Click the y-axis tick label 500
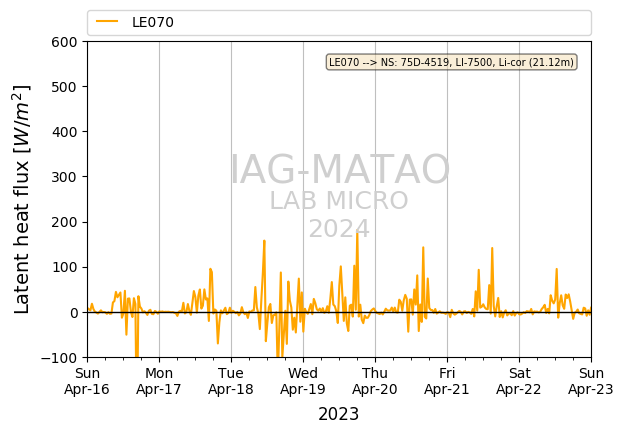The width and height of the screenshot is (624, 434). (64, 87)
